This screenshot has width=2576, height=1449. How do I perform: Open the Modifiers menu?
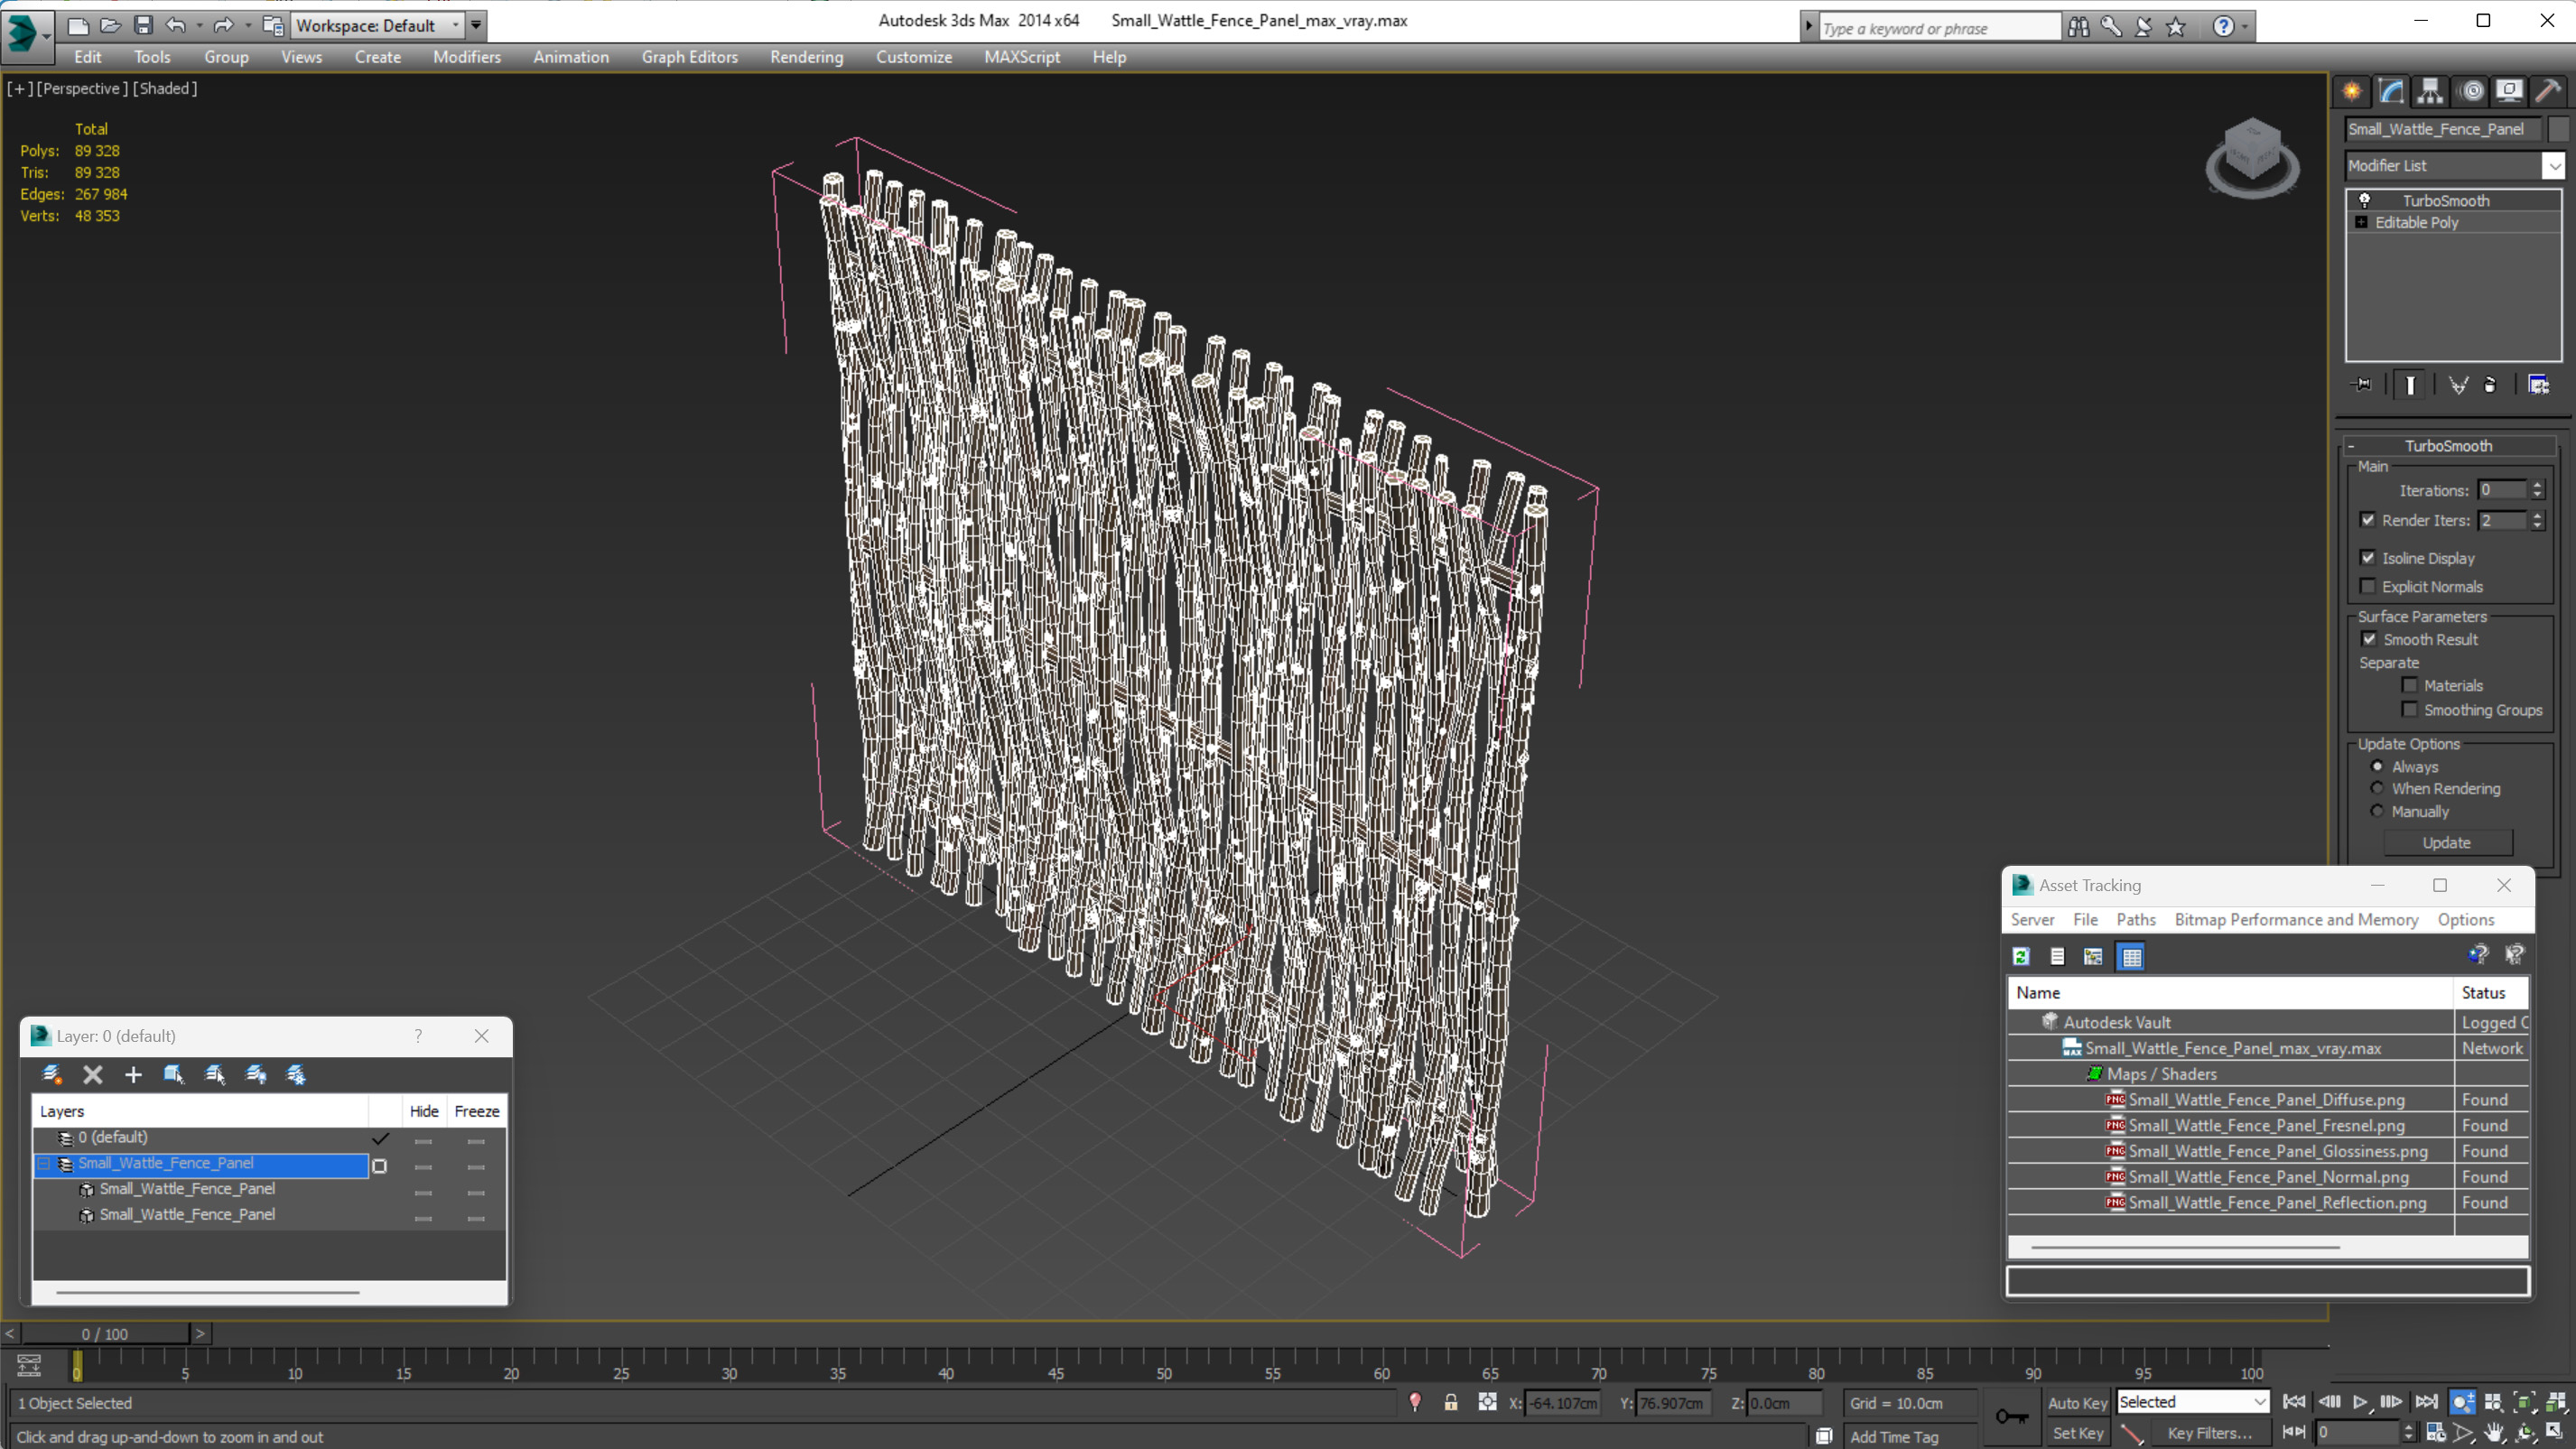pyautogui.click(x=466, y=57)
